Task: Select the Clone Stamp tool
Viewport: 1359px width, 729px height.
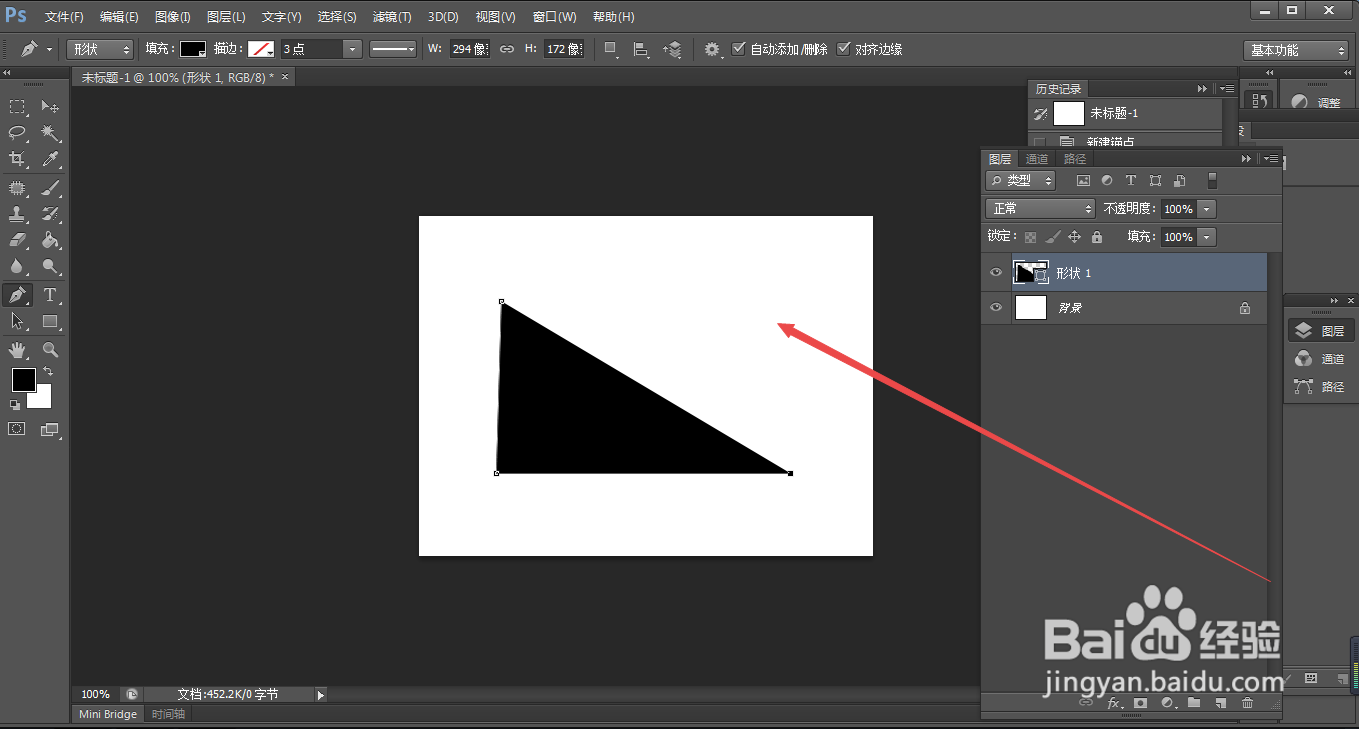Action: pos(18,214)
